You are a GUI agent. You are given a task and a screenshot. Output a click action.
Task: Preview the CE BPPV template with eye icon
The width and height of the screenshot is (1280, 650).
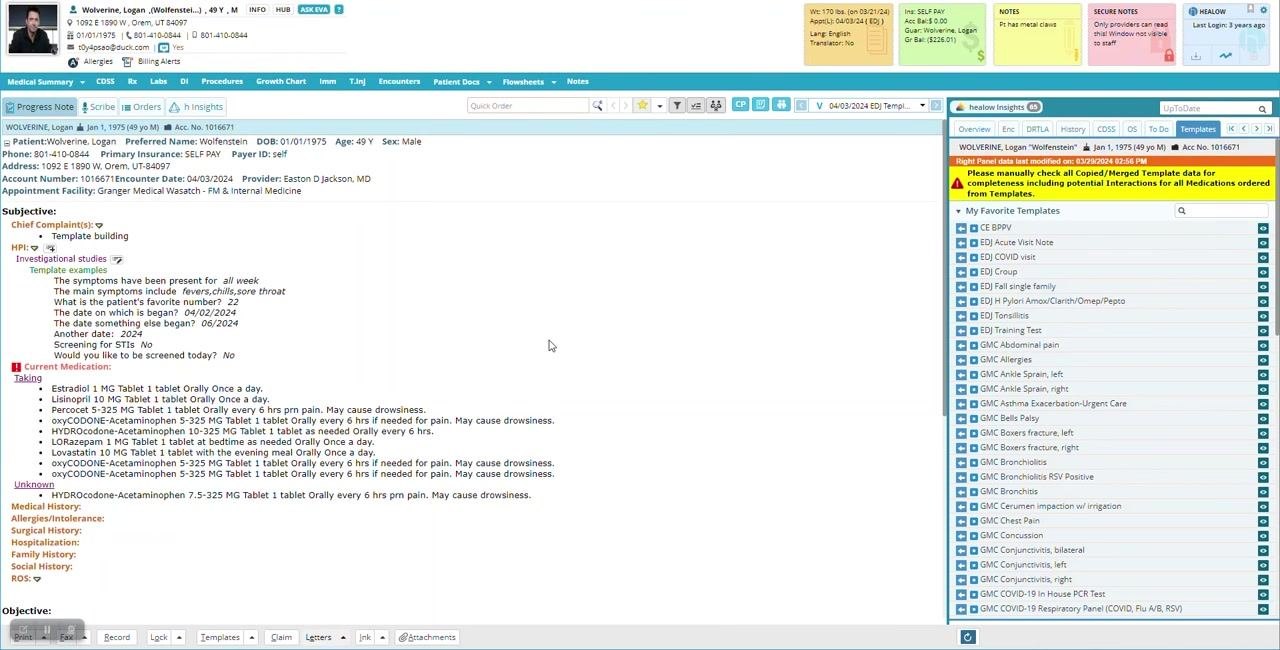click(1263, 228)
